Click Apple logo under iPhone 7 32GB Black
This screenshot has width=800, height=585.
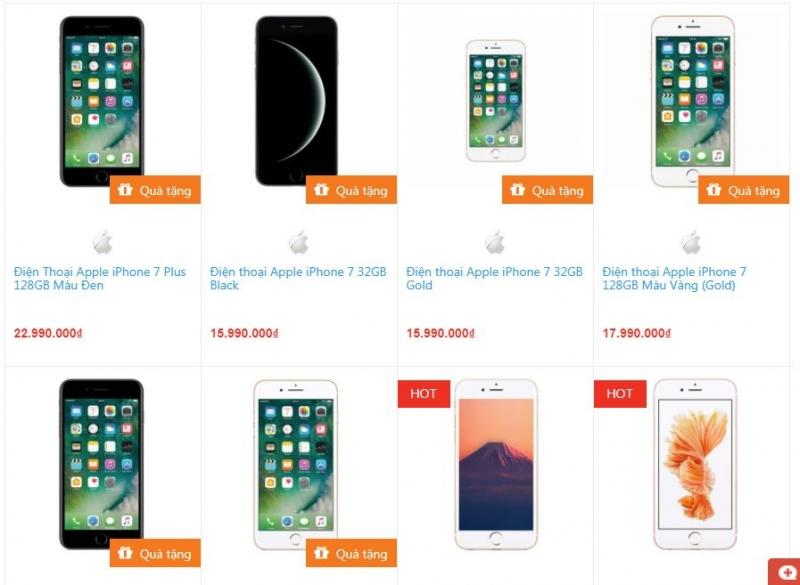[299, 242]
